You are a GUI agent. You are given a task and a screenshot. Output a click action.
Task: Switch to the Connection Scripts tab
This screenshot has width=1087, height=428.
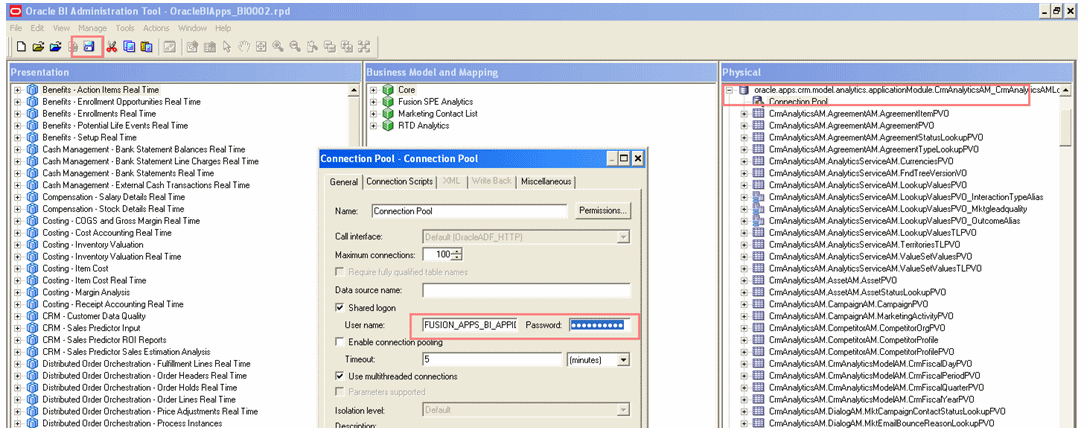[400, 181]
